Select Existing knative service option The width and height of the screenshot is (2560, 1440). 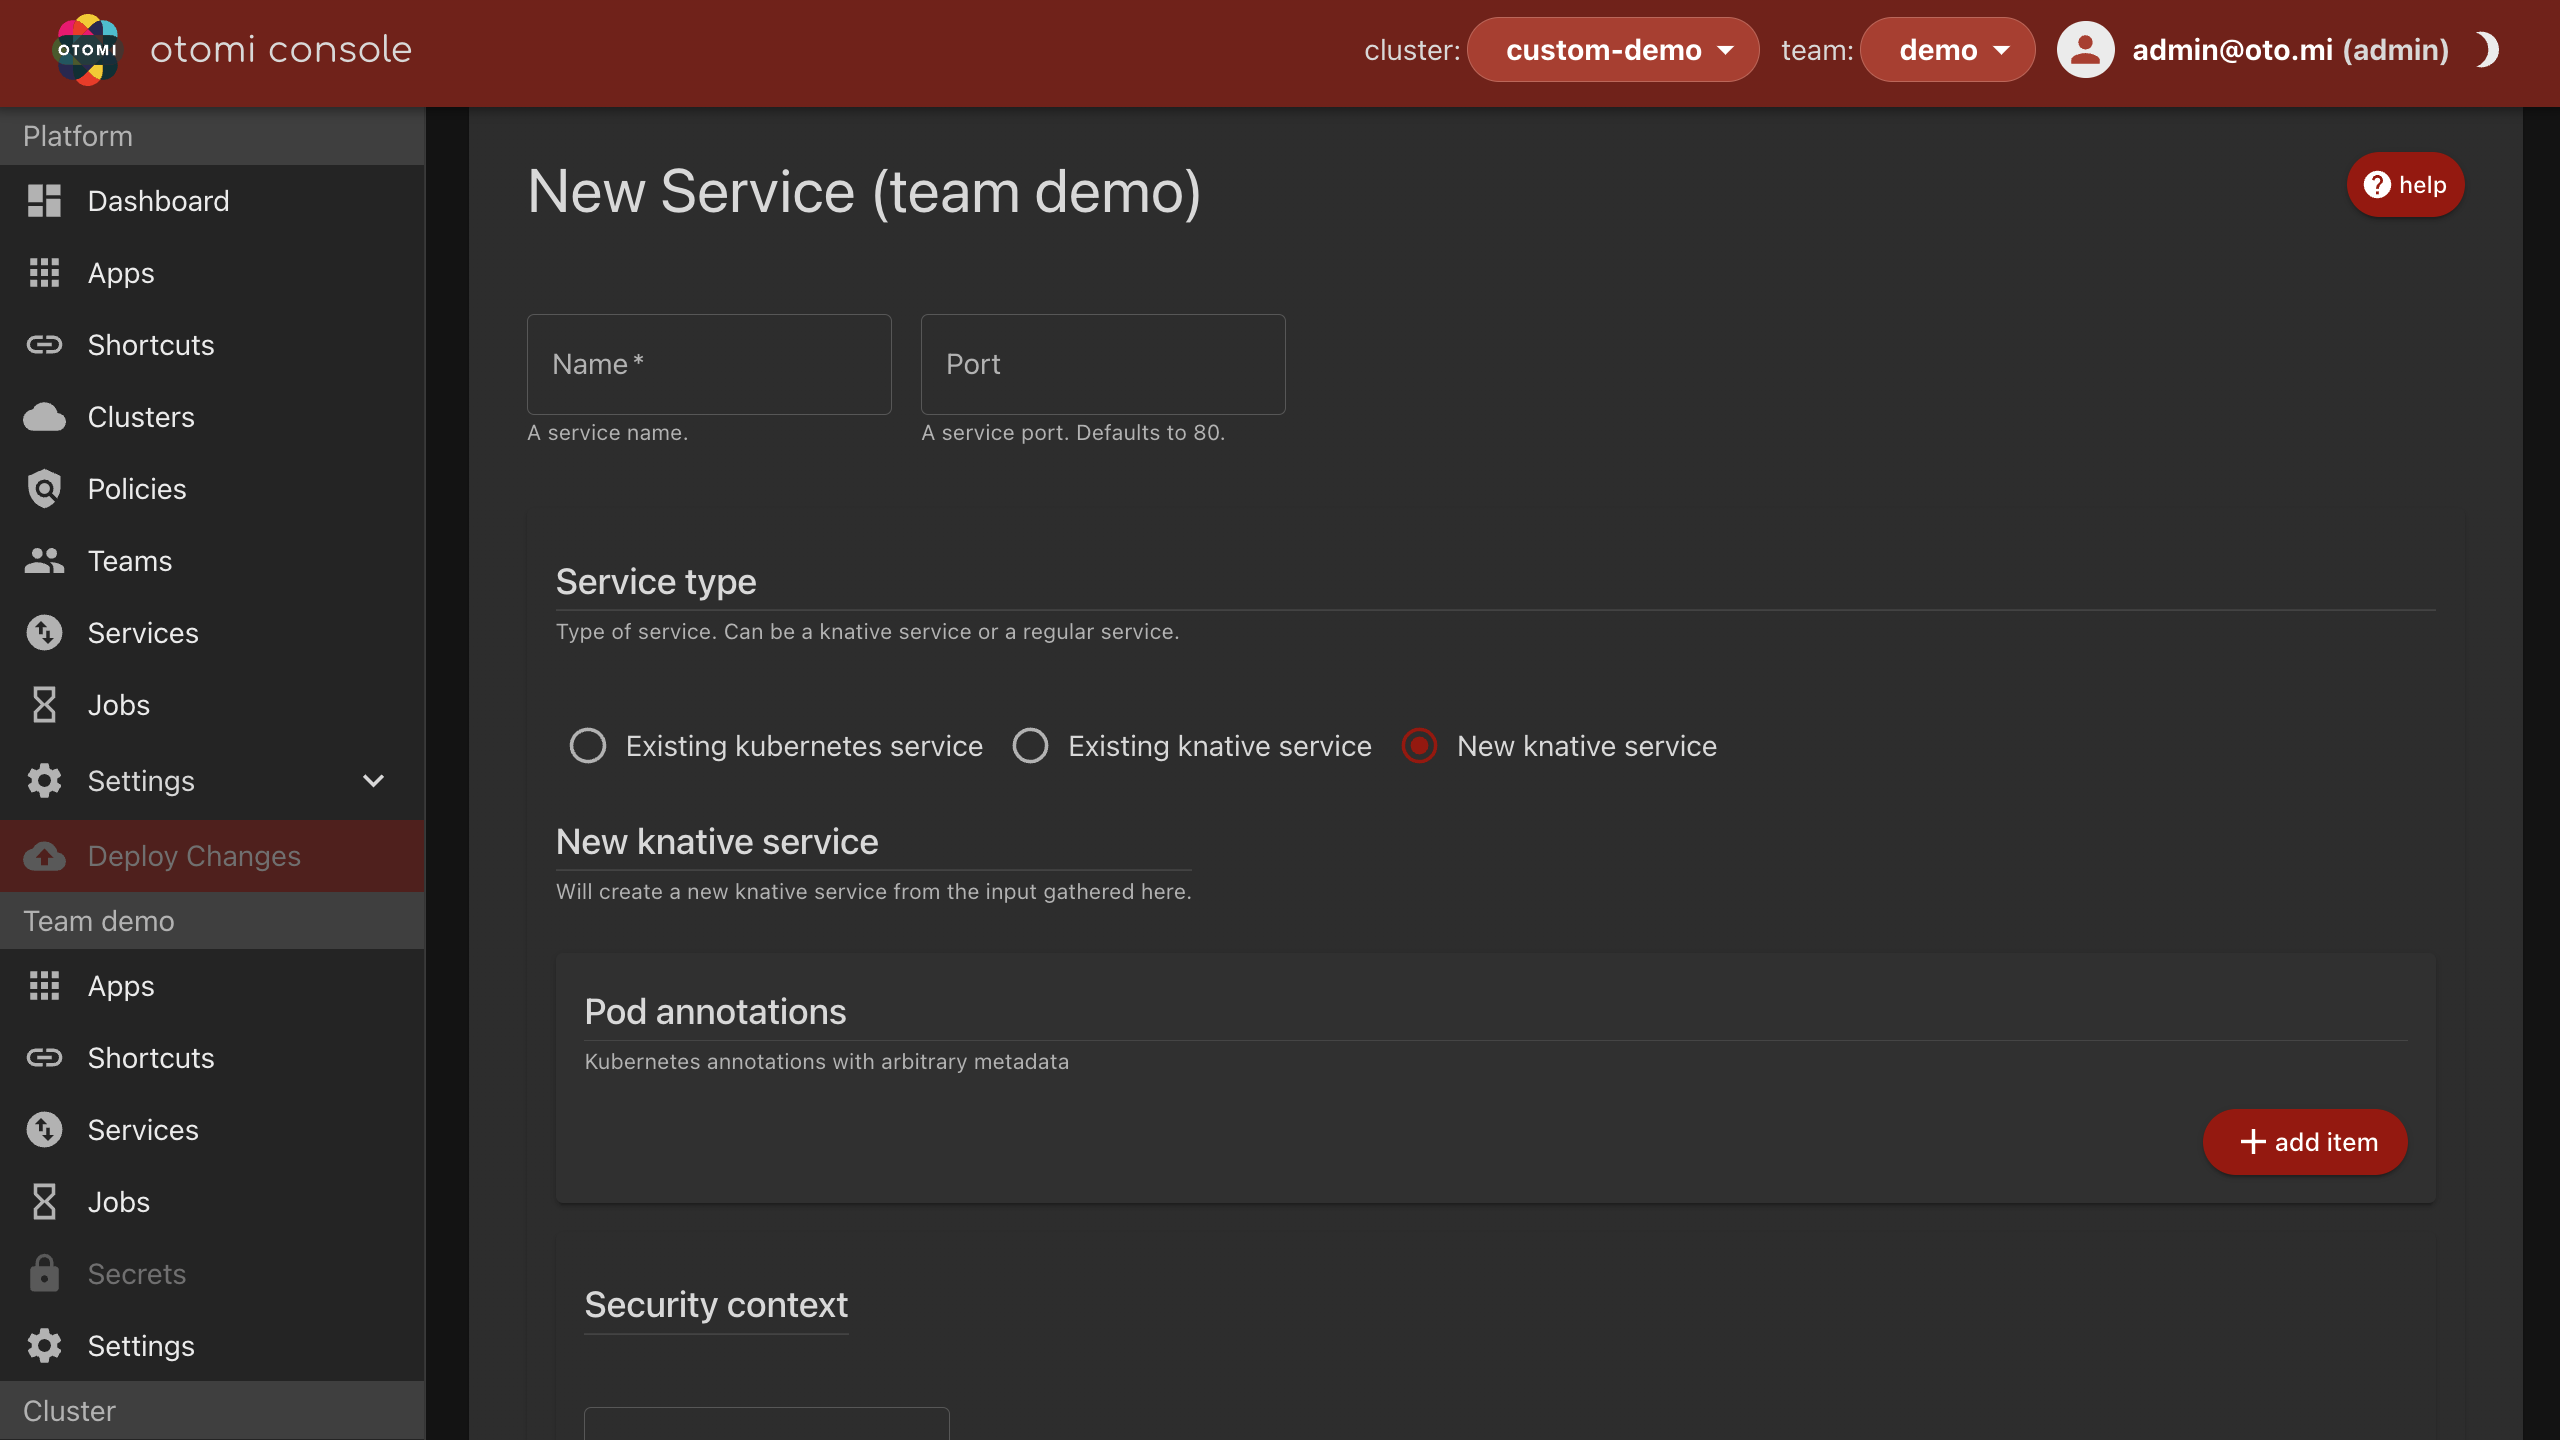tap(1030, 746)
